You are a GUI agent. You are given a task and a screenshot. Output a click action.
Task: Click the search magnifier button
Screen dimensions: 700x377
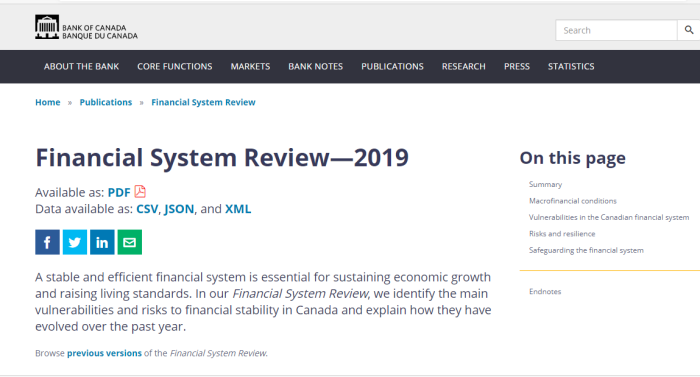[x=689, y=30]
